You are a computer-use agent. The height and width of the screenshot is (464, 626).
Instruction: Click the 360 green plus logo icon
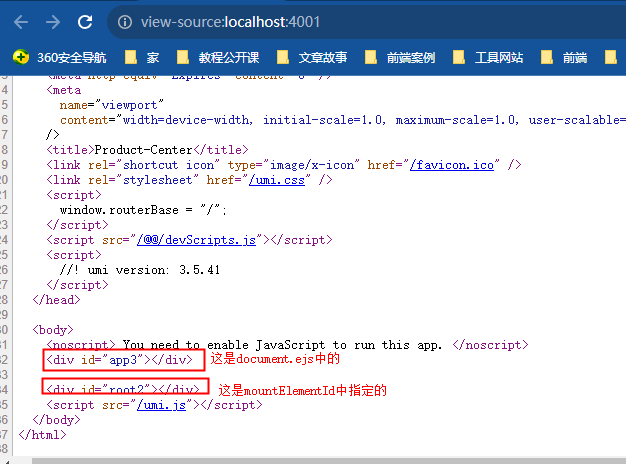(x=21, y=57)
